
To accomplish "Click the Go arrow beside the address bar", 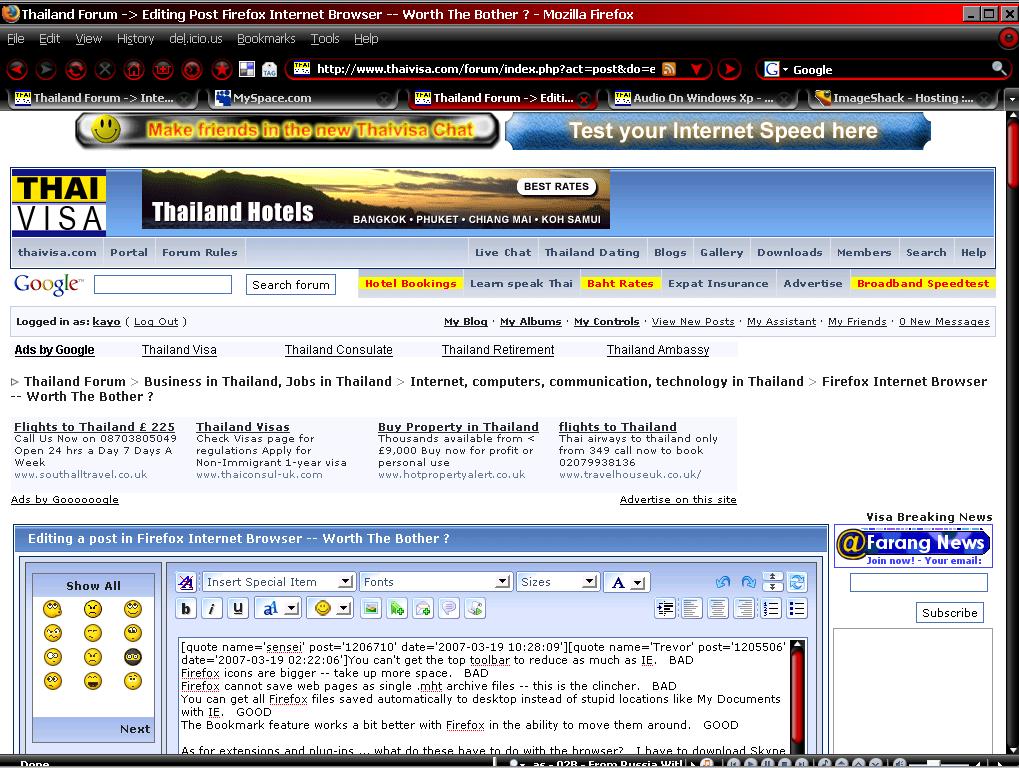I will (x=730, y=69).
